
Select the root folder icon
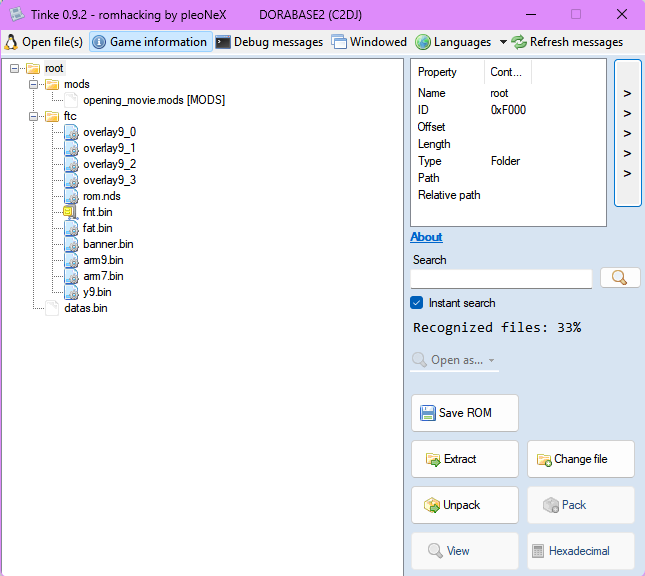(33, 68)
